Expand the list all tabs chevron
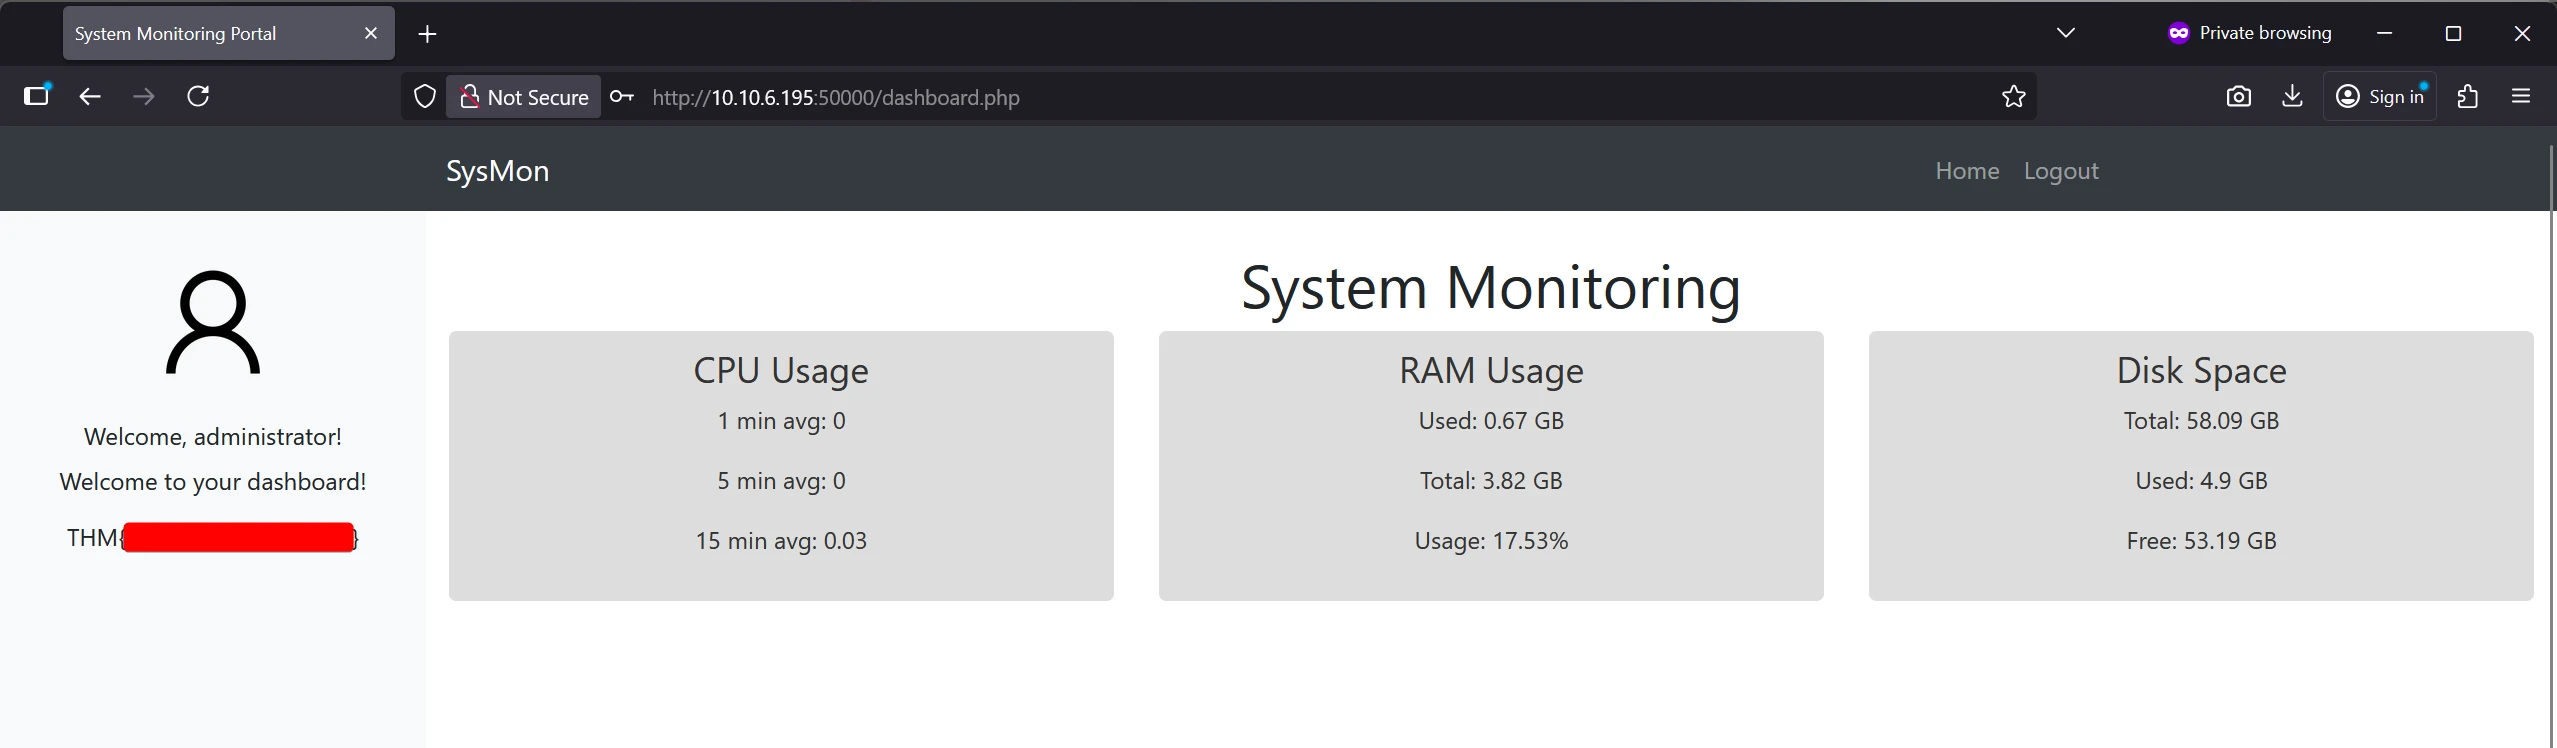 [2065, 33]
